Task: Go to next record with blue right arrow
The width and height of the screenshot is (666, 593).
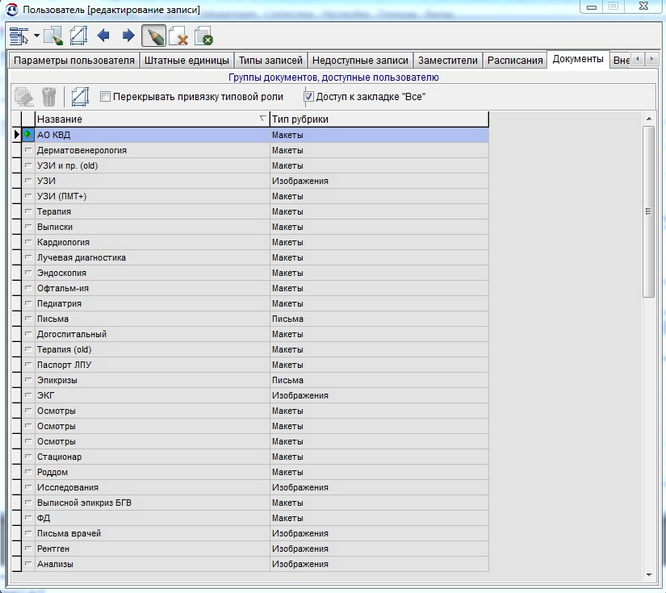Action: point(128,35)
